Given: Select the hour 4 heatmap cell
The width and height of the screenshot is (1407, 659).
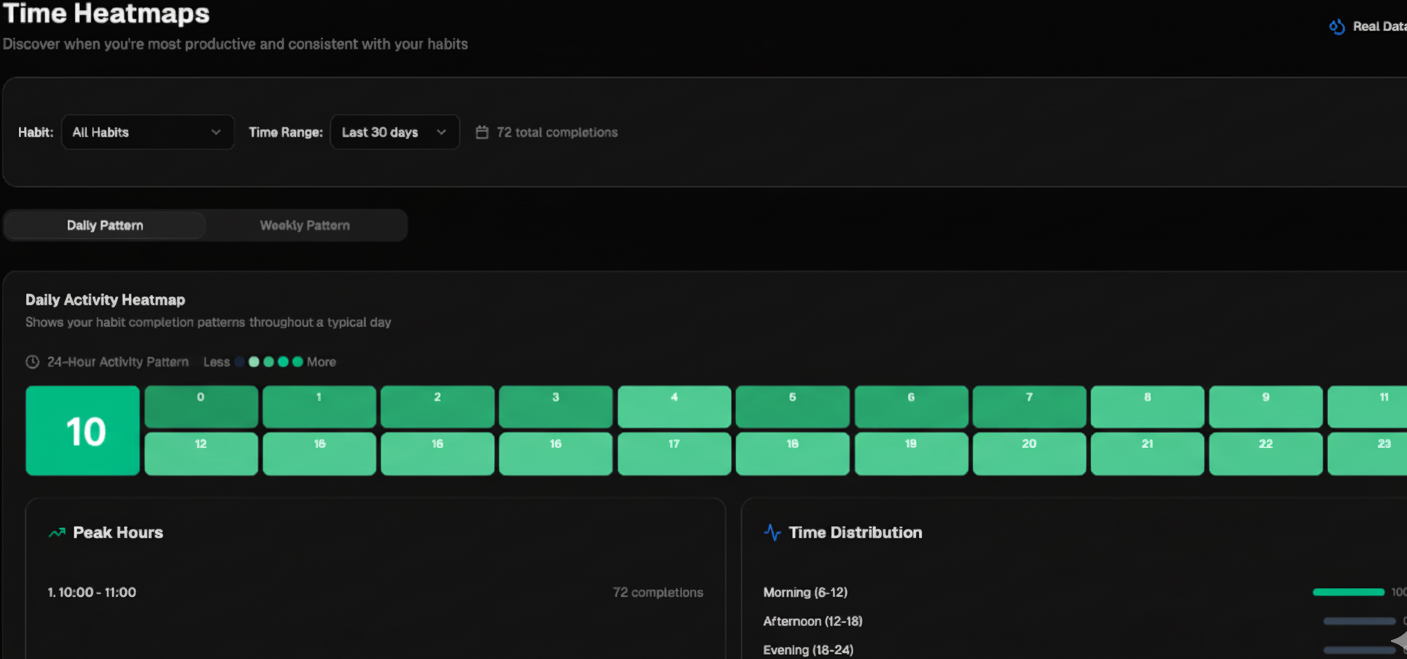Looking at the screenshot, I should click(674, 406).
